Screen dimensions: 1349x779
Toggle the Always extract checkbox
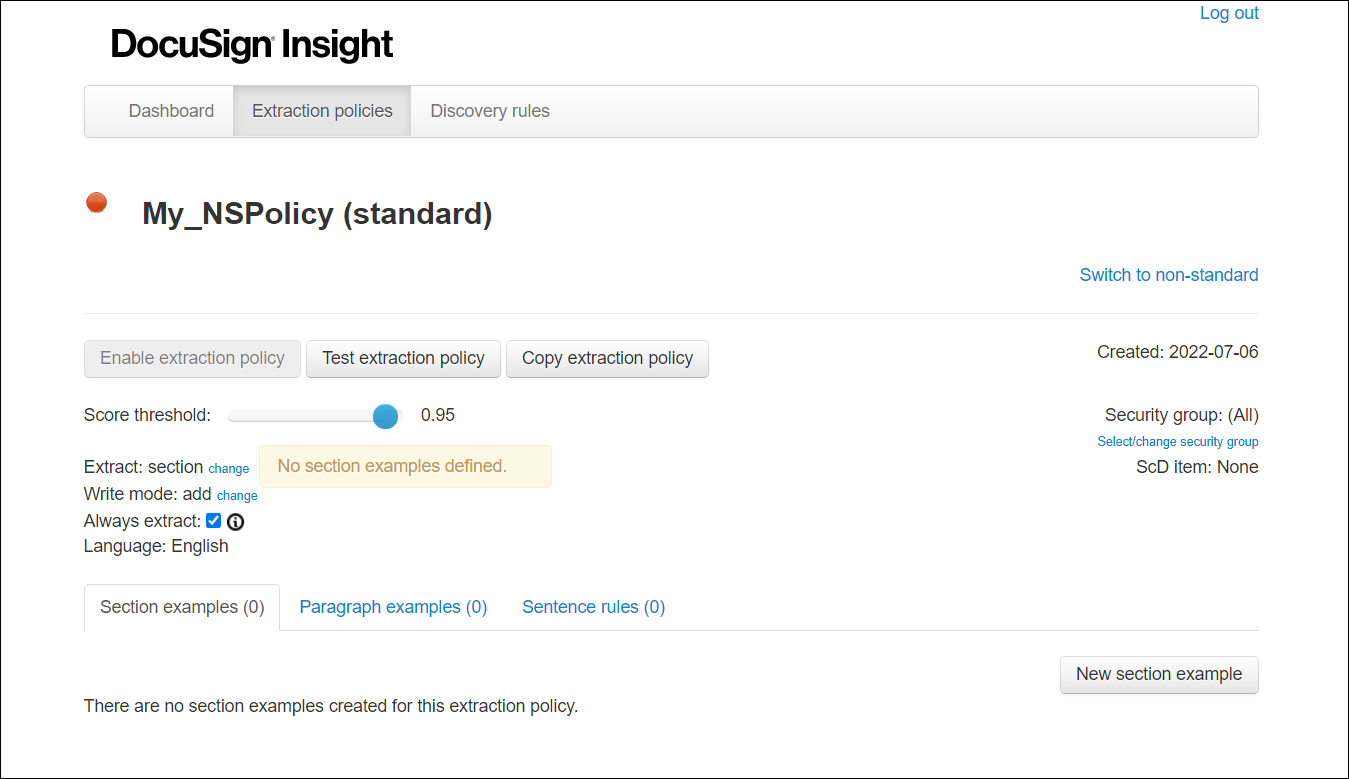(x=213, y=520)
